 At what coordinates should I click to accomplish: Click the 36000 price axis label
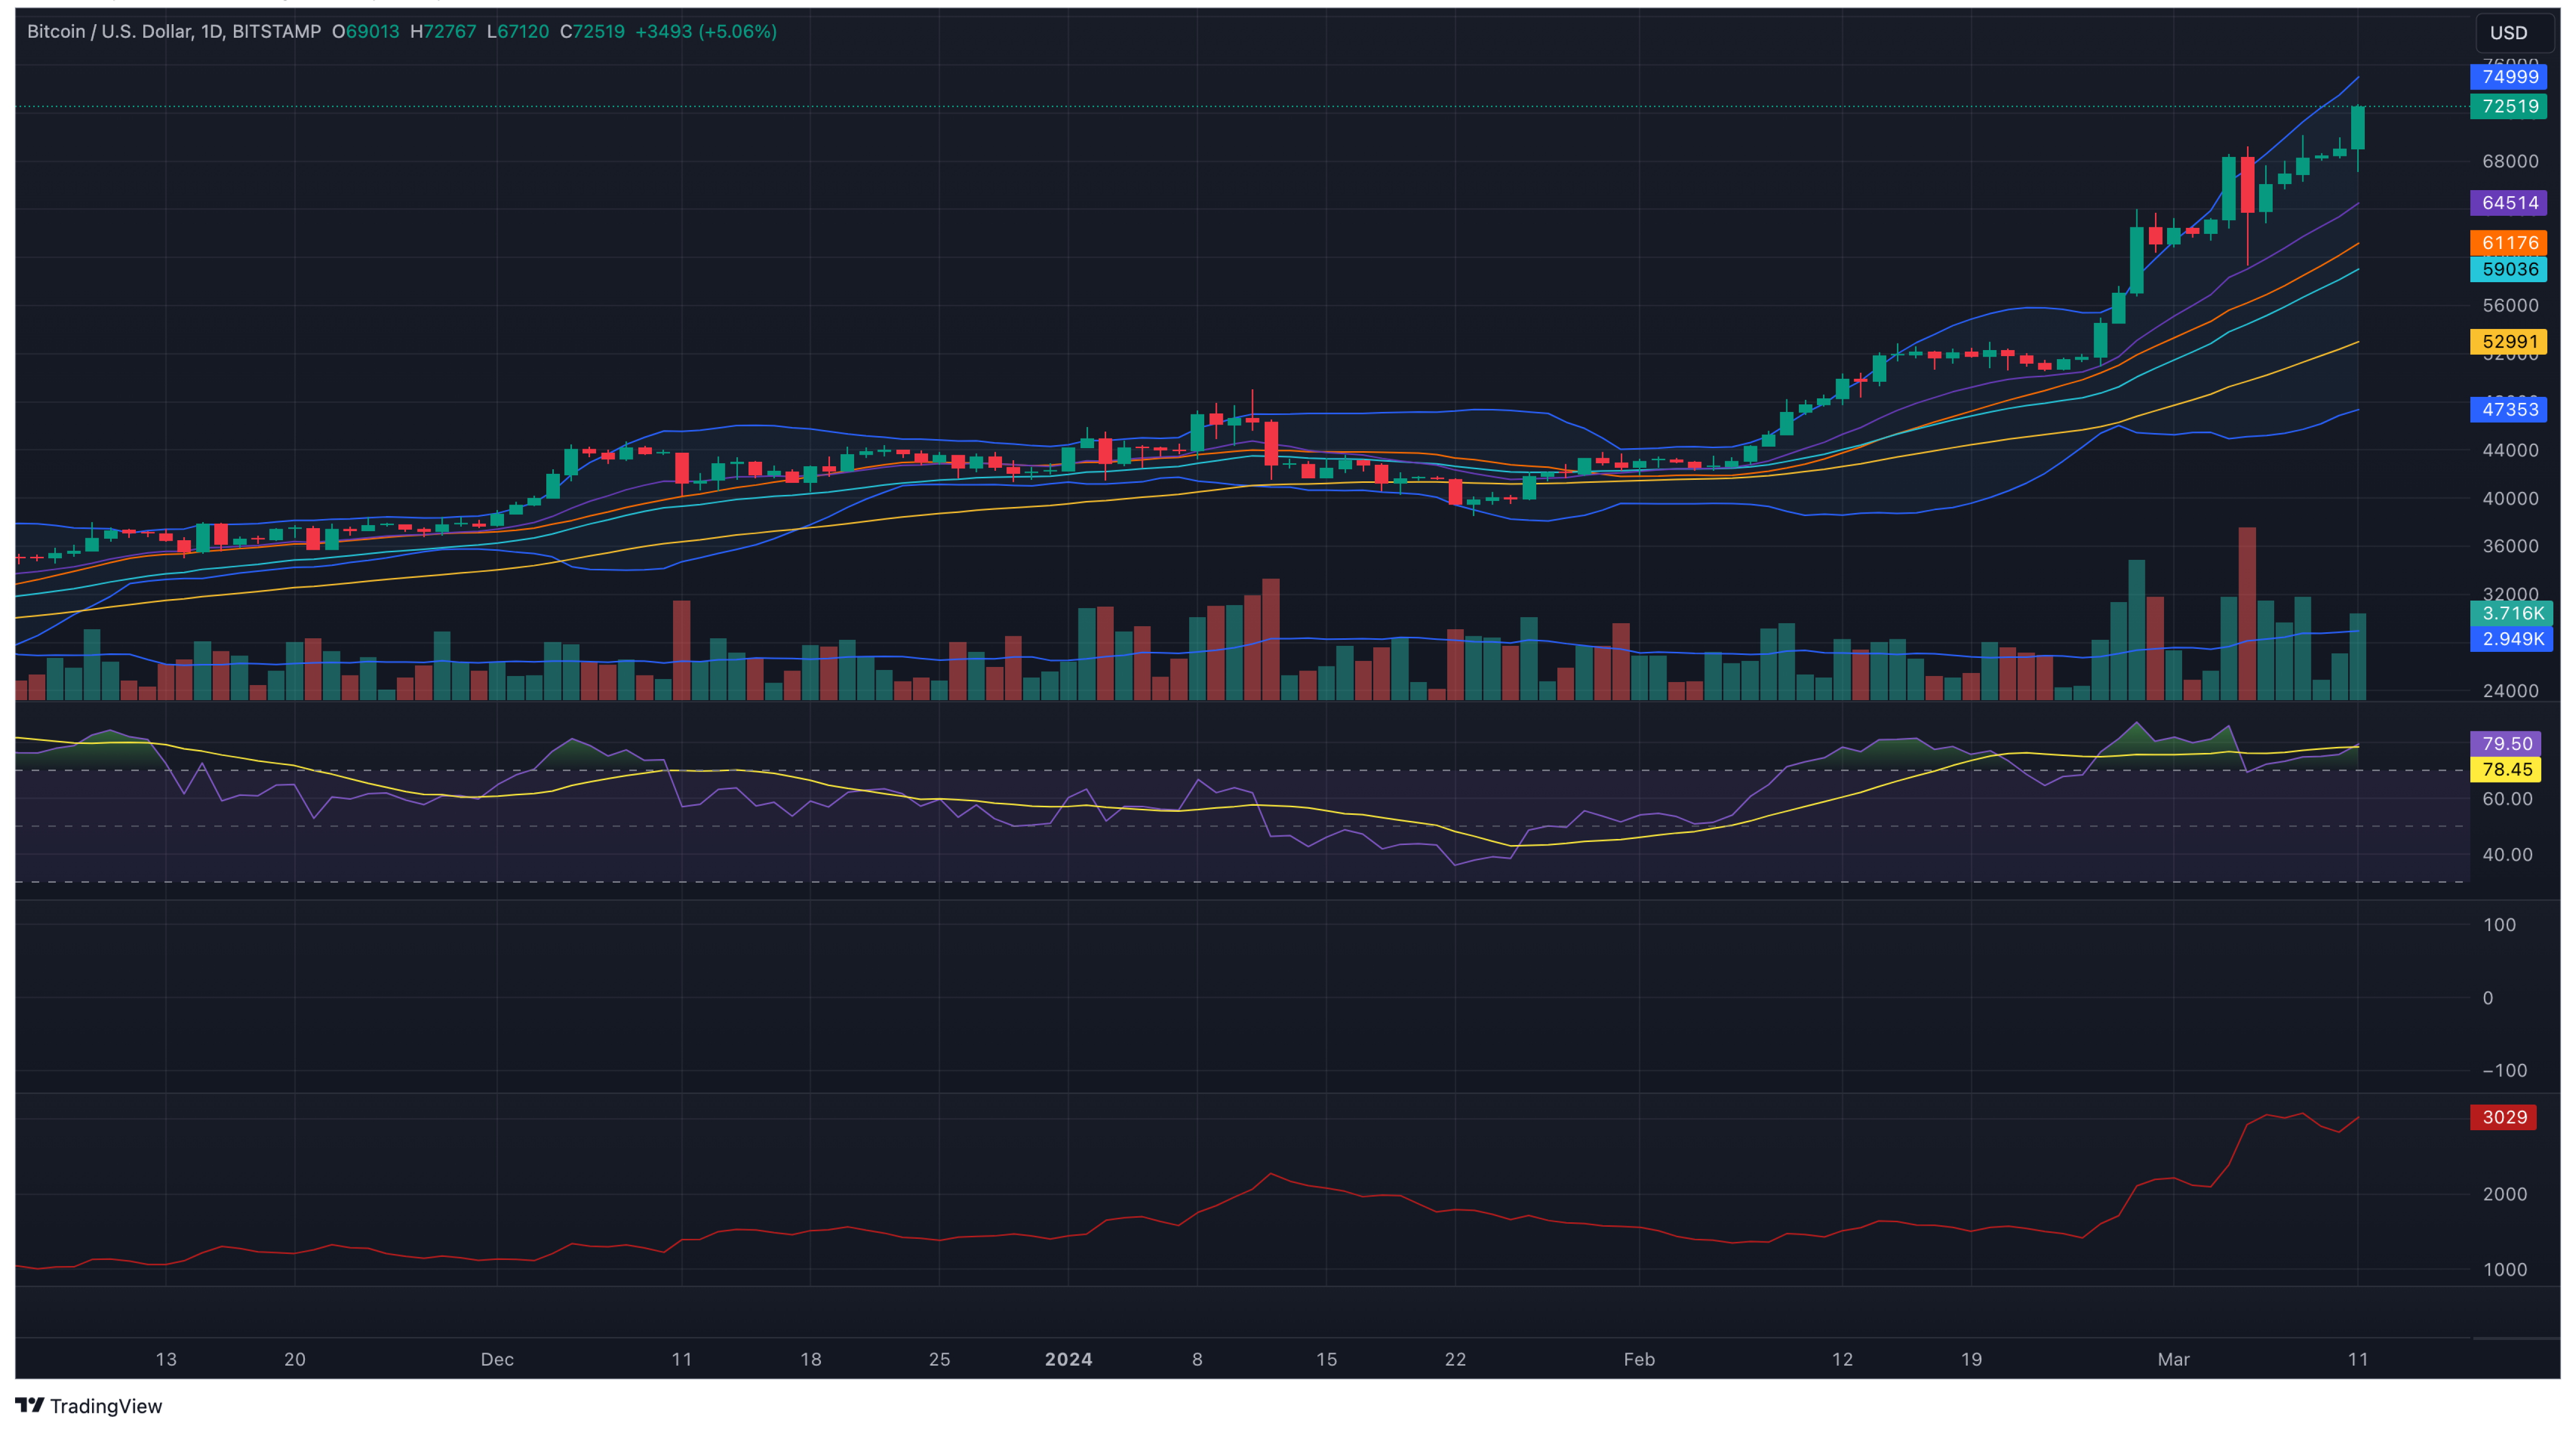2510,546
